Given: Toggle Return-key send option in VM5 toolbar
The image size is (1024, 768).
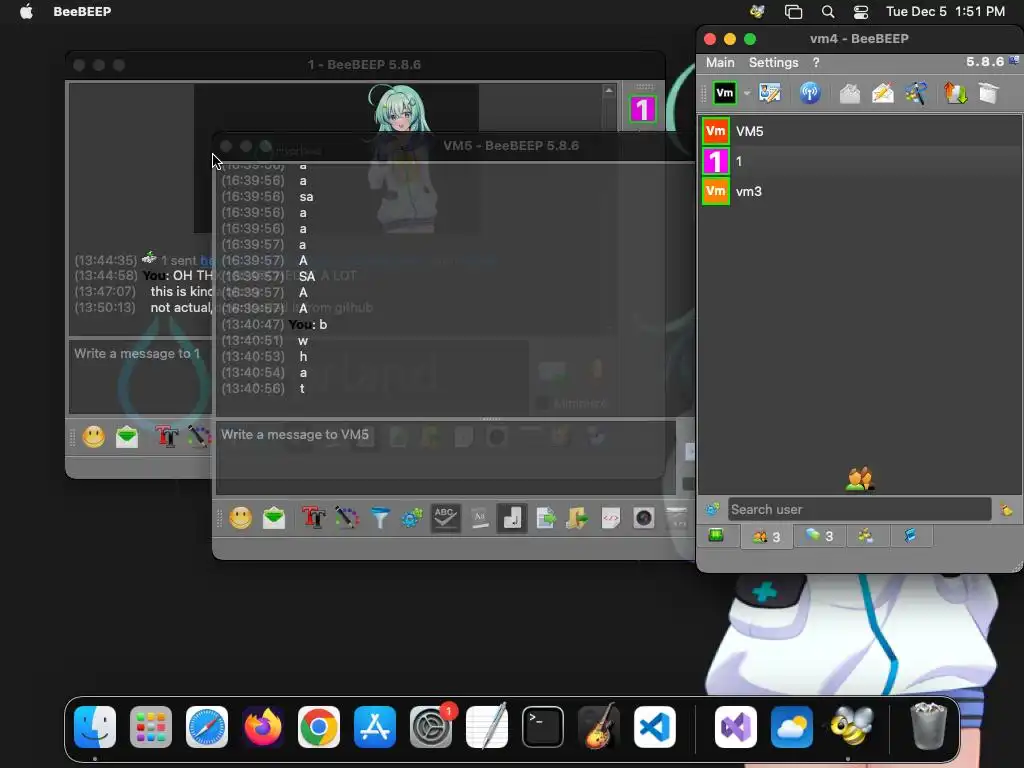Looking at the screenshot, I should click(512, 519).
